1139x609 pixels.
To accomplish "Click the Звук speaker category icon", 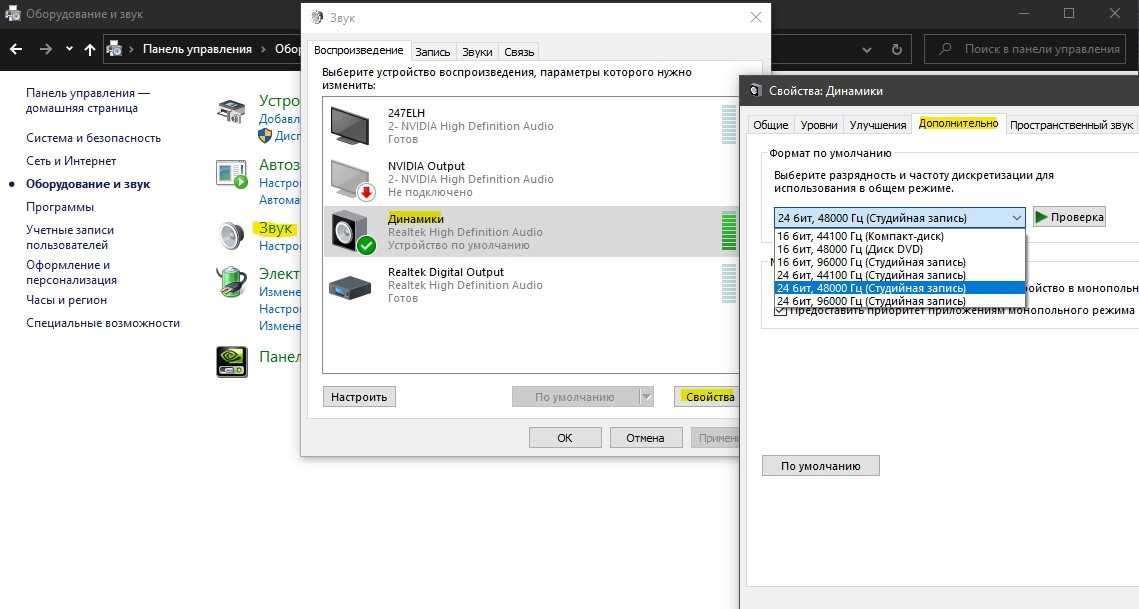I will 232,235.
